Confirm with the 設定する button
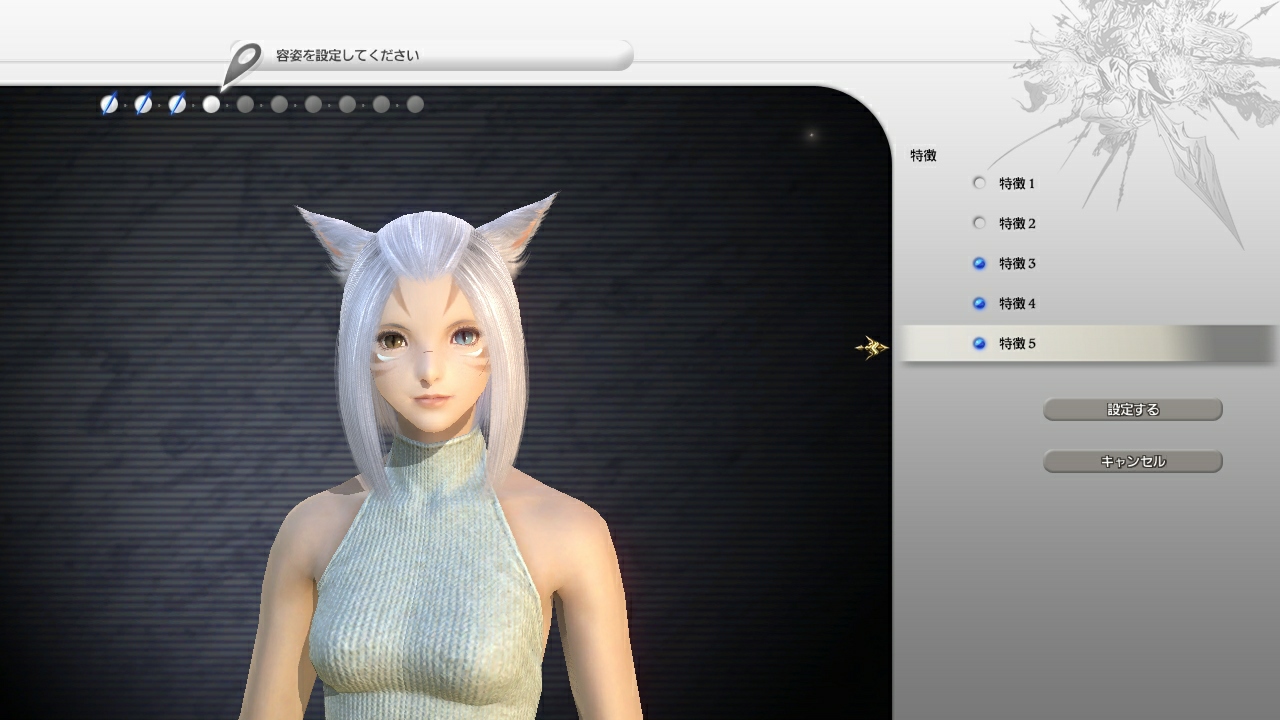Viewport: 1280px width, 720px height. click(1132, 410)
